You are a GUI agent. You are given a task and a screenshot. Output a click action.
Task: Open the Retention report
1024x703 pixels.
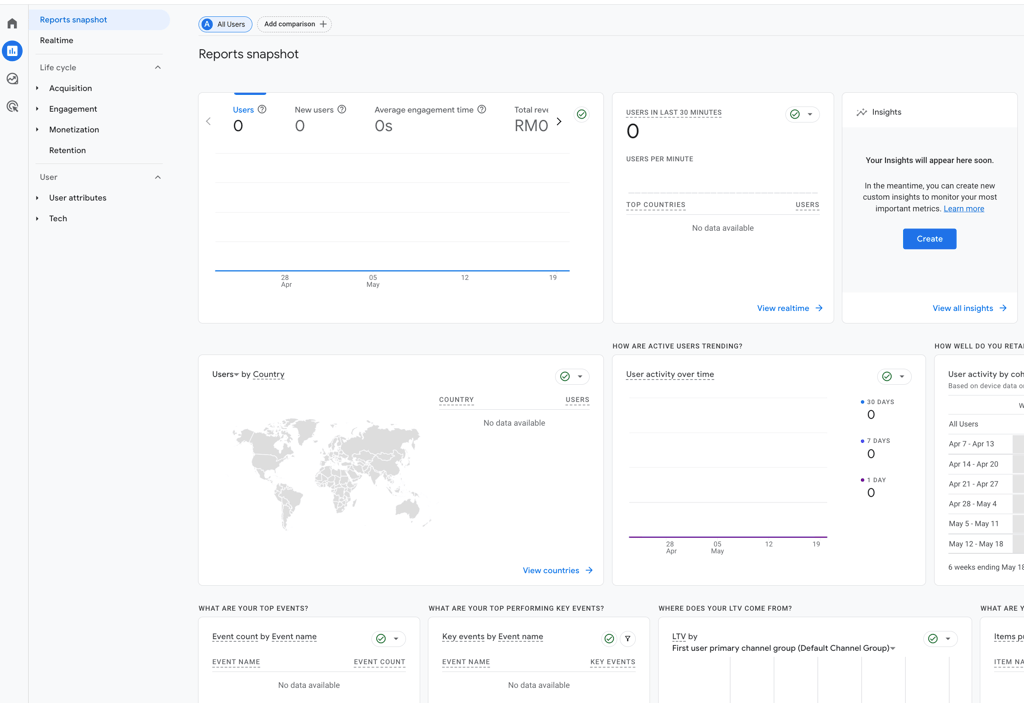[67, 151]
